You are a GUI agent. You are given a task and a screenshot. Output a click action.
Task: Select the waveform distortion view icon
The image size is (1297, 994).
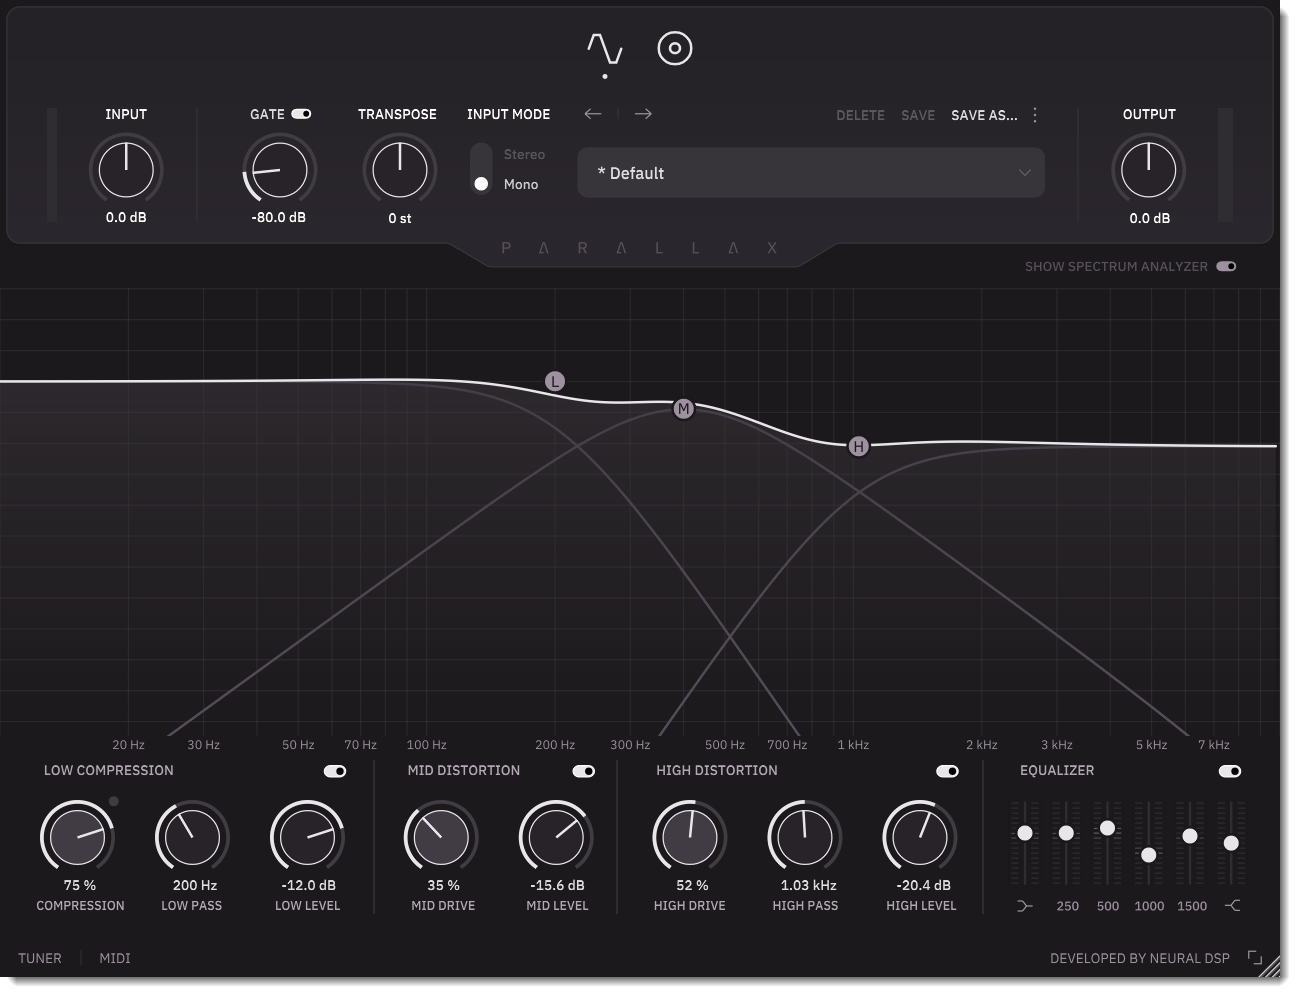(x=605, y=49)
